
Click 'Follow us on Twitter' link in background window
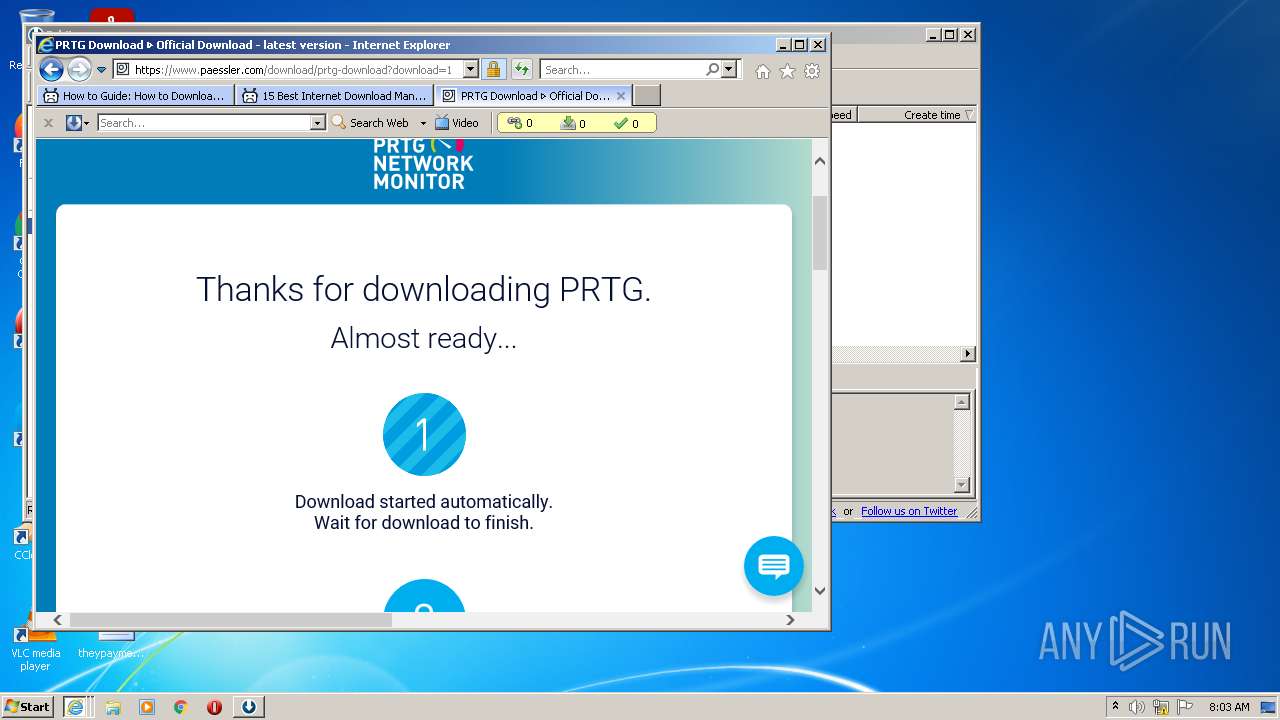(909, 511)
